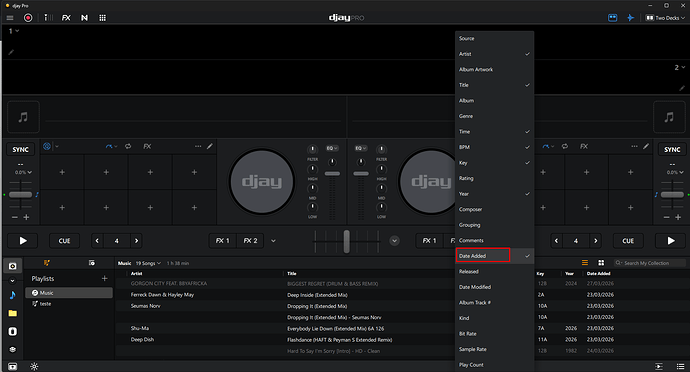
Task: Toggle Artist column in menu
Action: click(x=495, y=54)
